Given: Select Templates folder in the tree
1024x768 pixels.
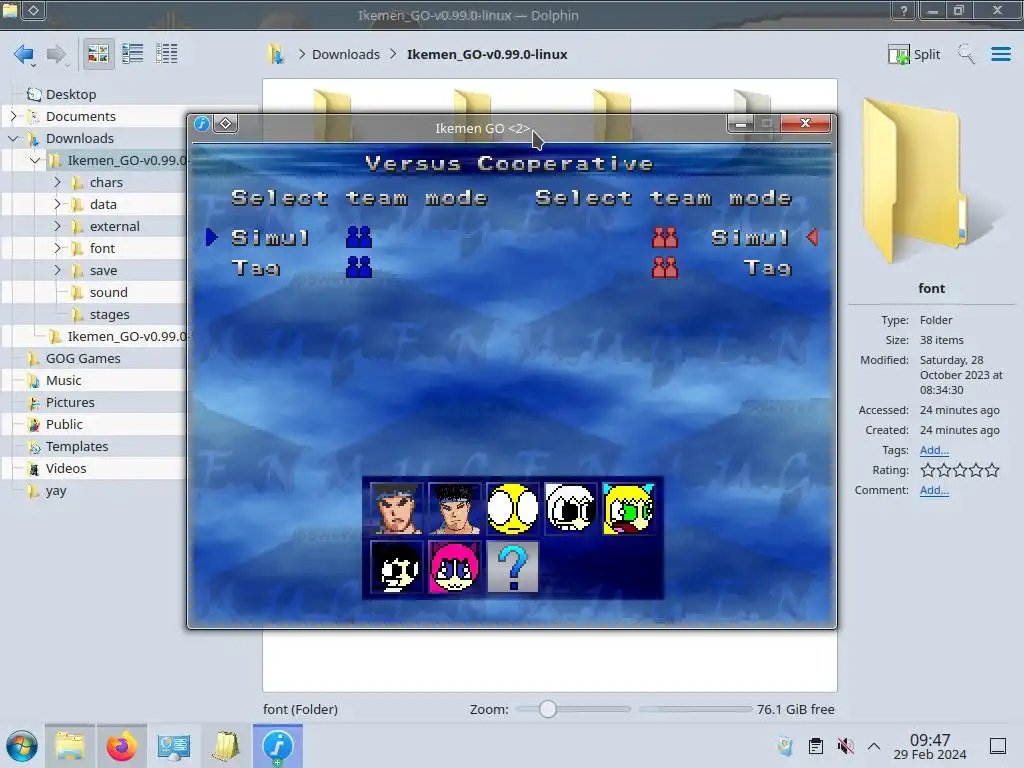Looking at the screenshot, I should pos(76,447).
